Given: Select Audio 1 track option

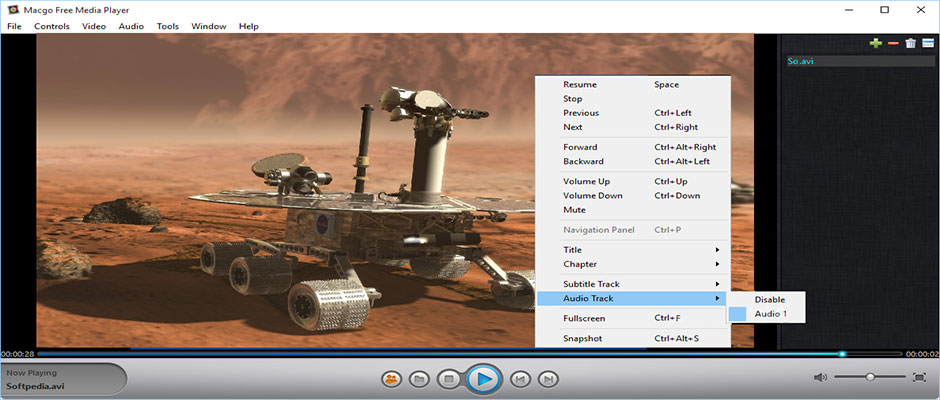Looking at the screenshot, I should pyautogui.click(x=766, y=314).
